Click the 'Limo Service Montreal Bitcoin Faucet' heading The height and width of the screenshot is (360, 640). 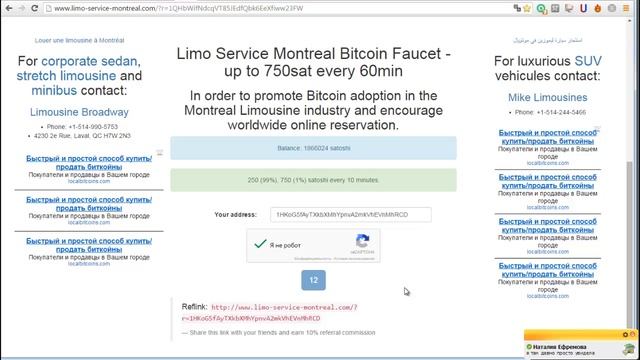[313, 62]
